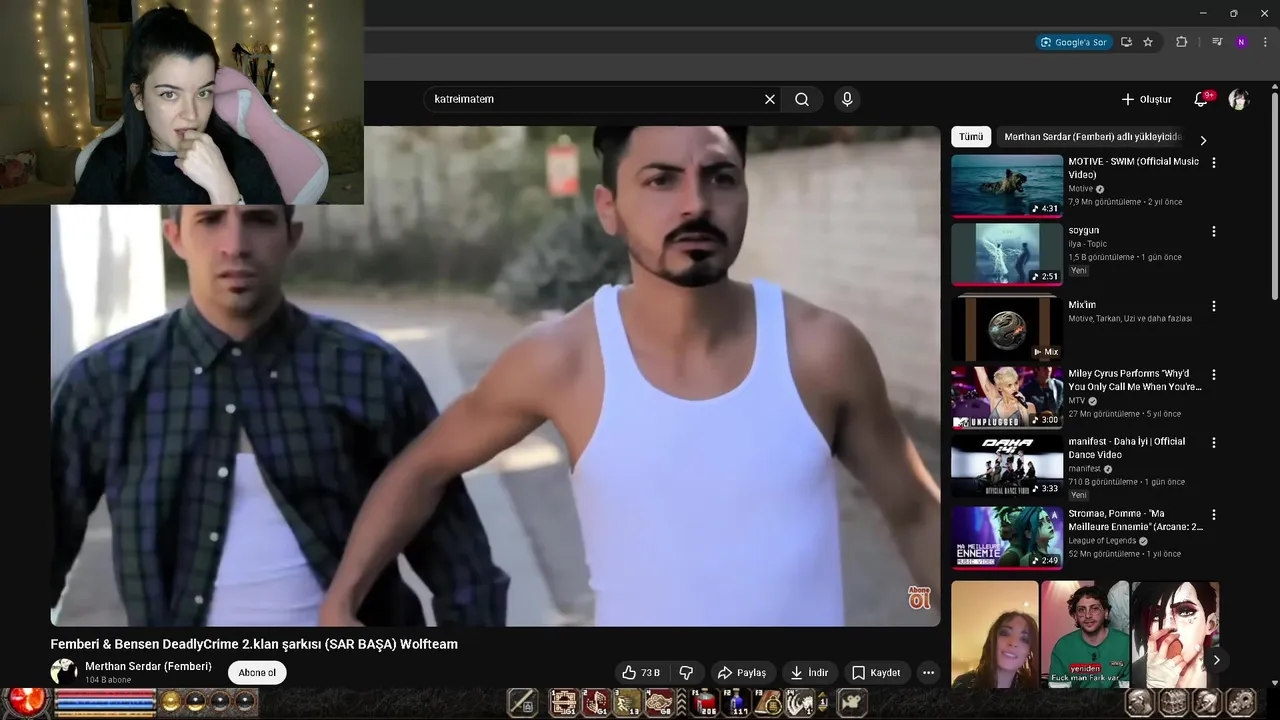Viewport: 1280px width, 720px height.
Task: Click the Google'a Sor button
Action: [x=1074, y=42]
